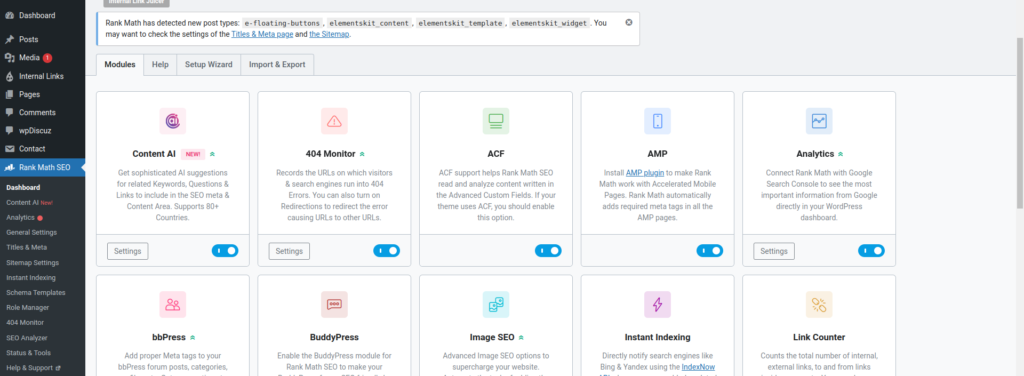Viewport: 1024px width, 376px height.
Task: Click the NEW! badge beside Content AI title
Action: click(x=193, y=154)
